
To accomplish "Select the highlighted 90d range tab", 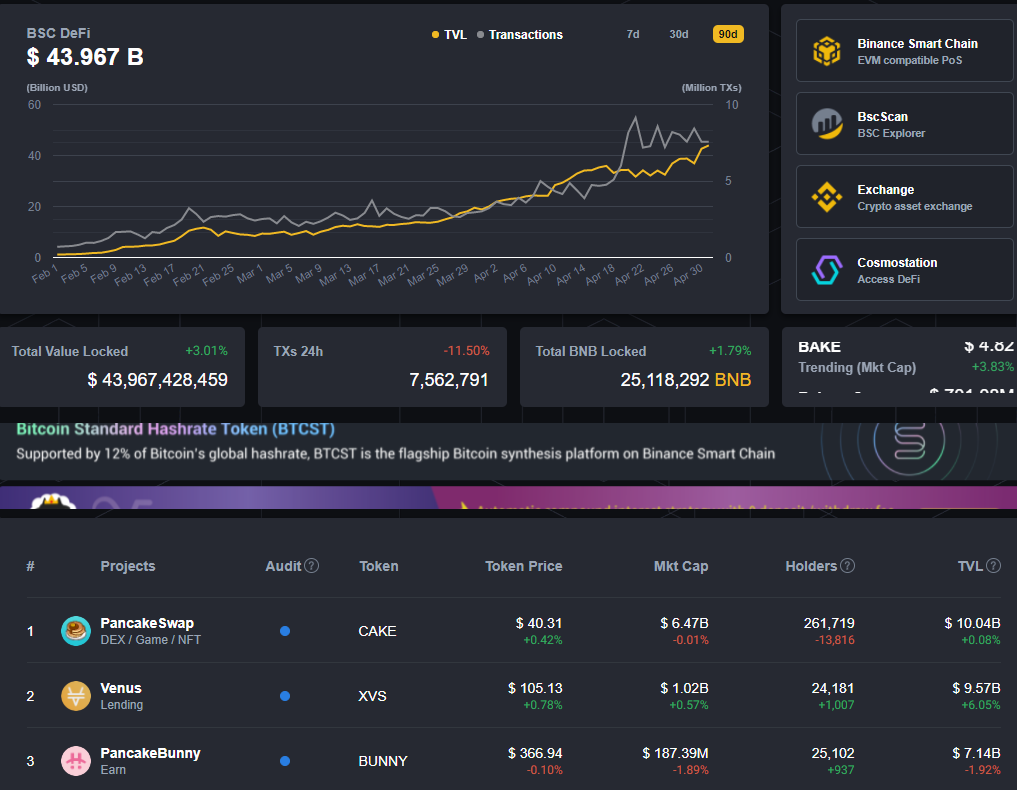I will 727,34.
